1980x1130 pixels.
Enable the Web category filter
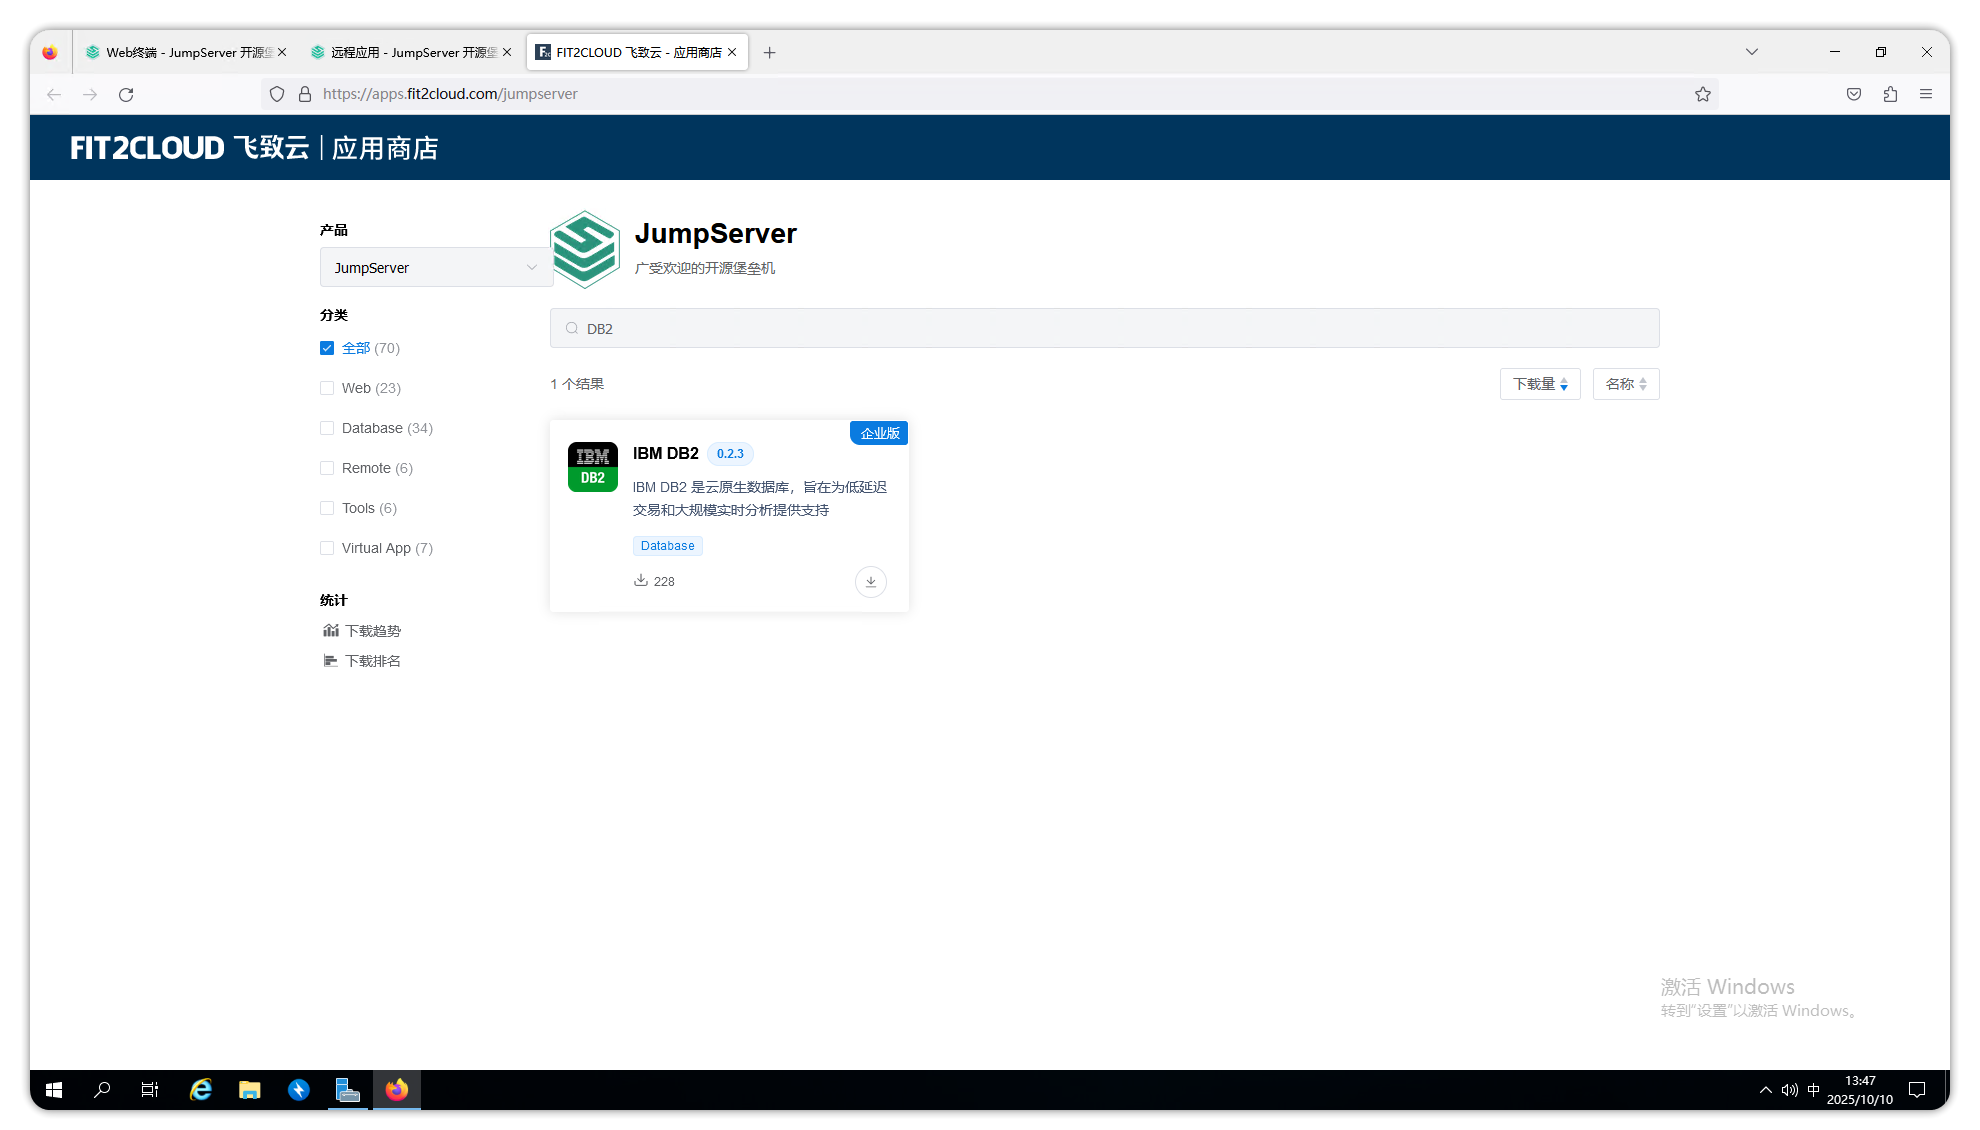click(x=327, y=388)
